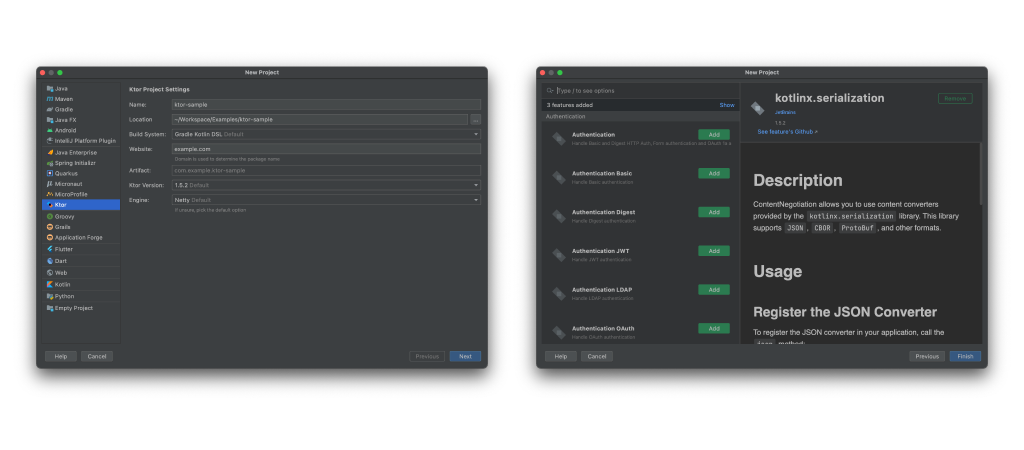Select Web project icon
This screenshot has height=450, width=1024.
coord(50,273)
